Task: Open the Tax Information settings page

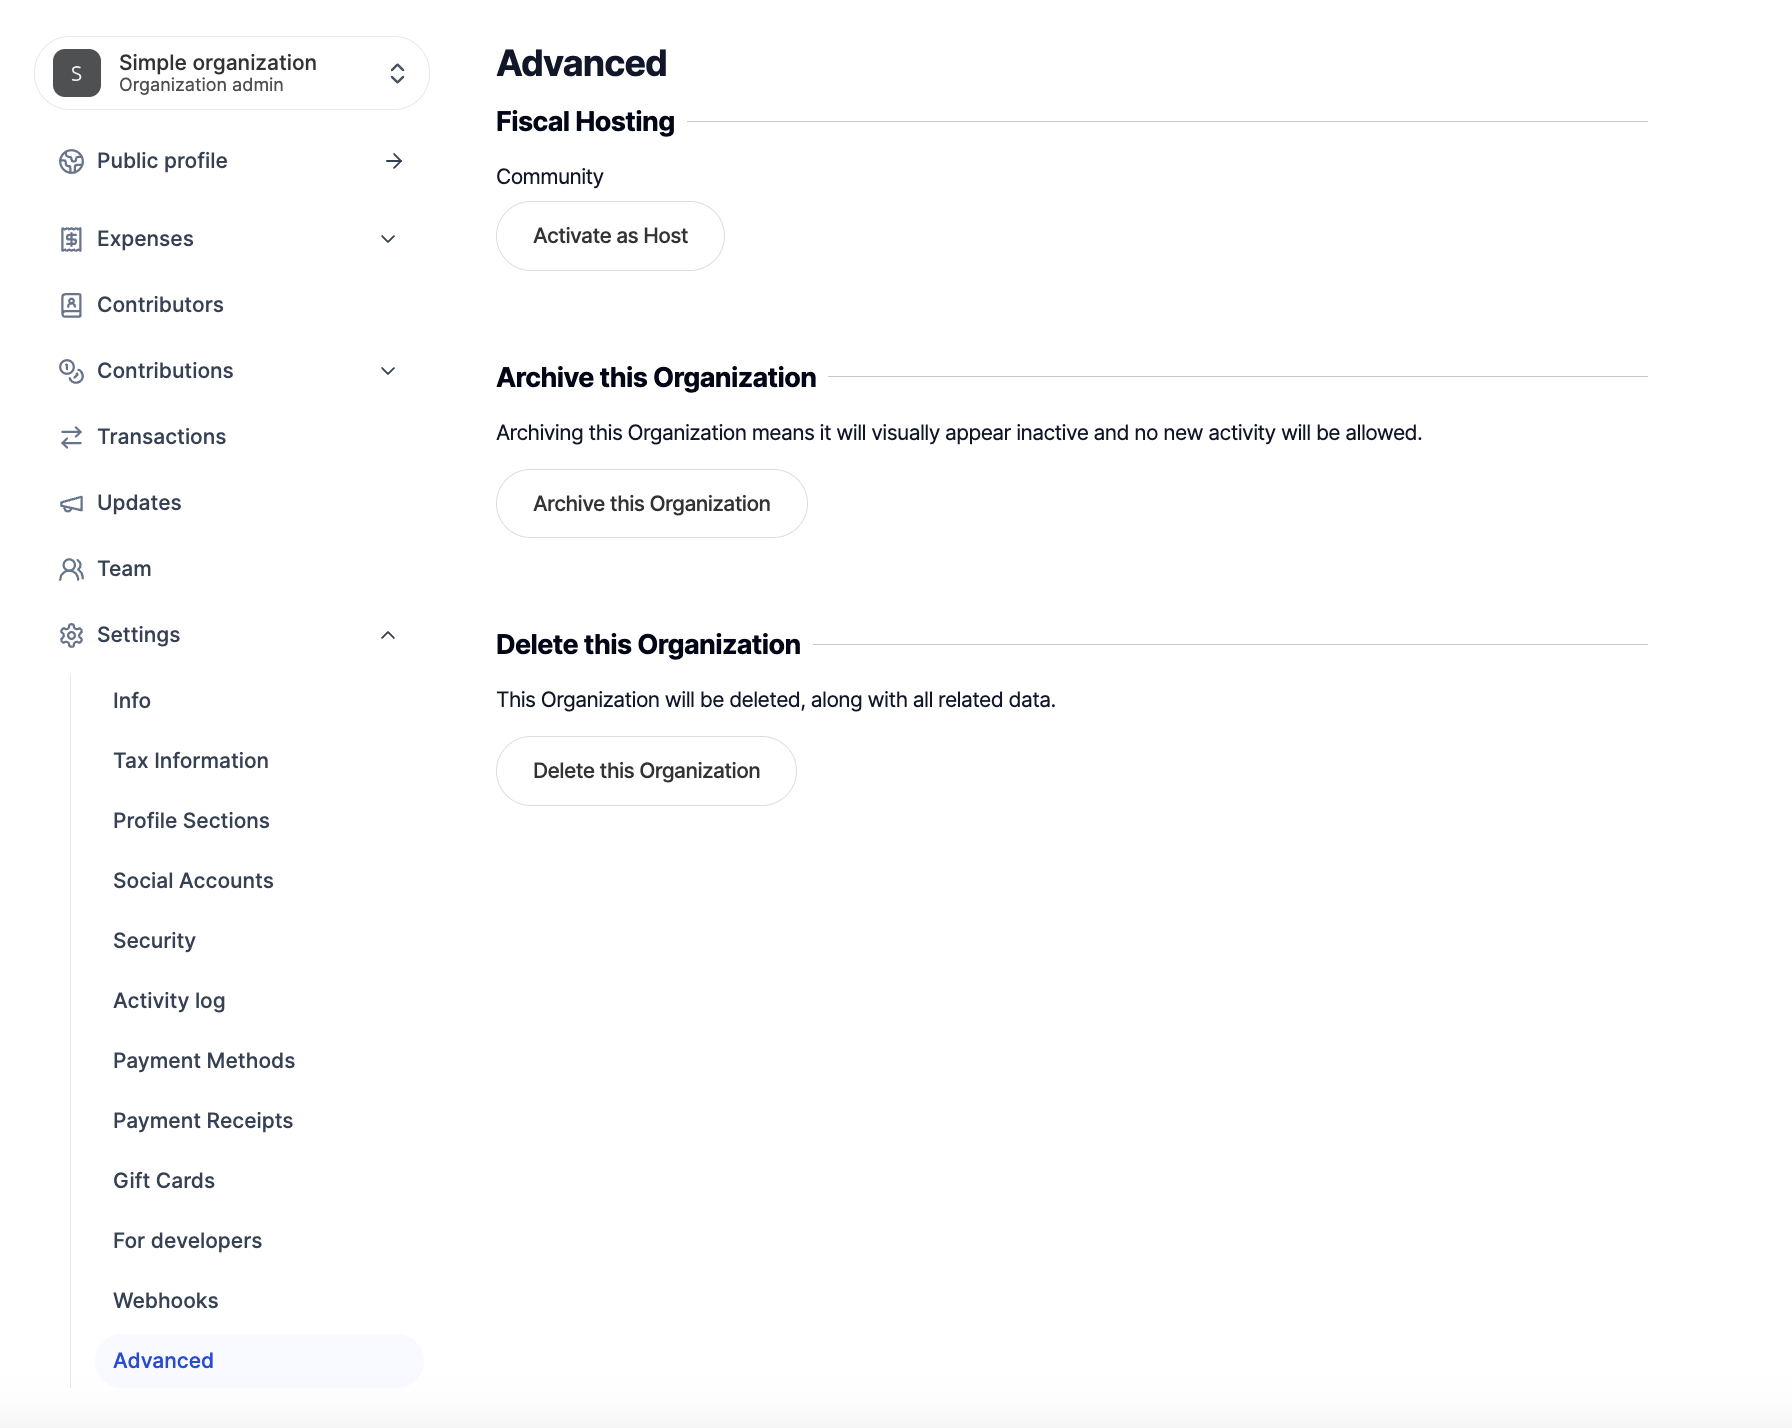Action: coord(191,761)
